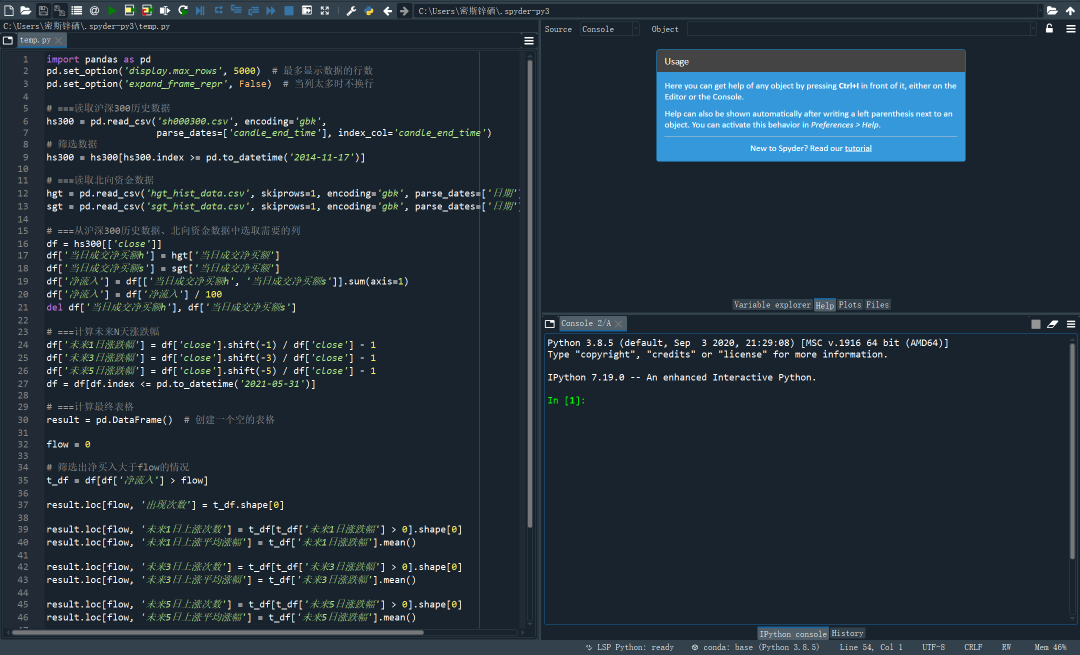Screen dimensions: 1080x655
Task: Start debugging with the debug file icon
Action: [x=201, y=10]
